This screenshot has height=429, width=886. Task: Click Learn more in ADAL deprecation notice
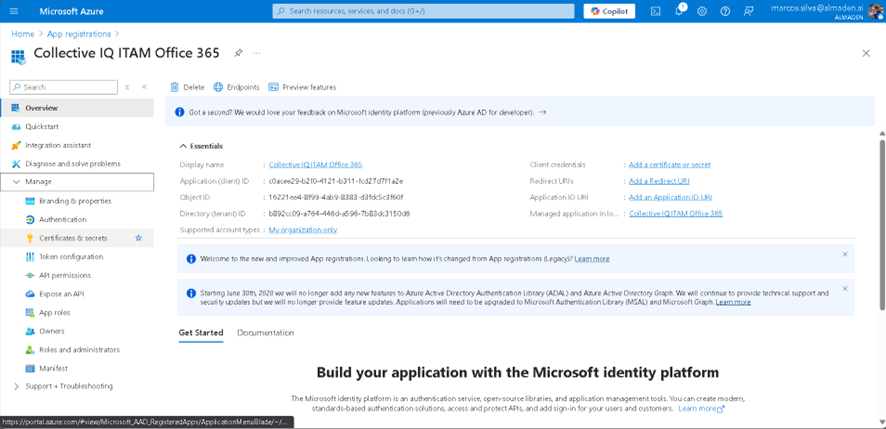[x=733, y=302]
